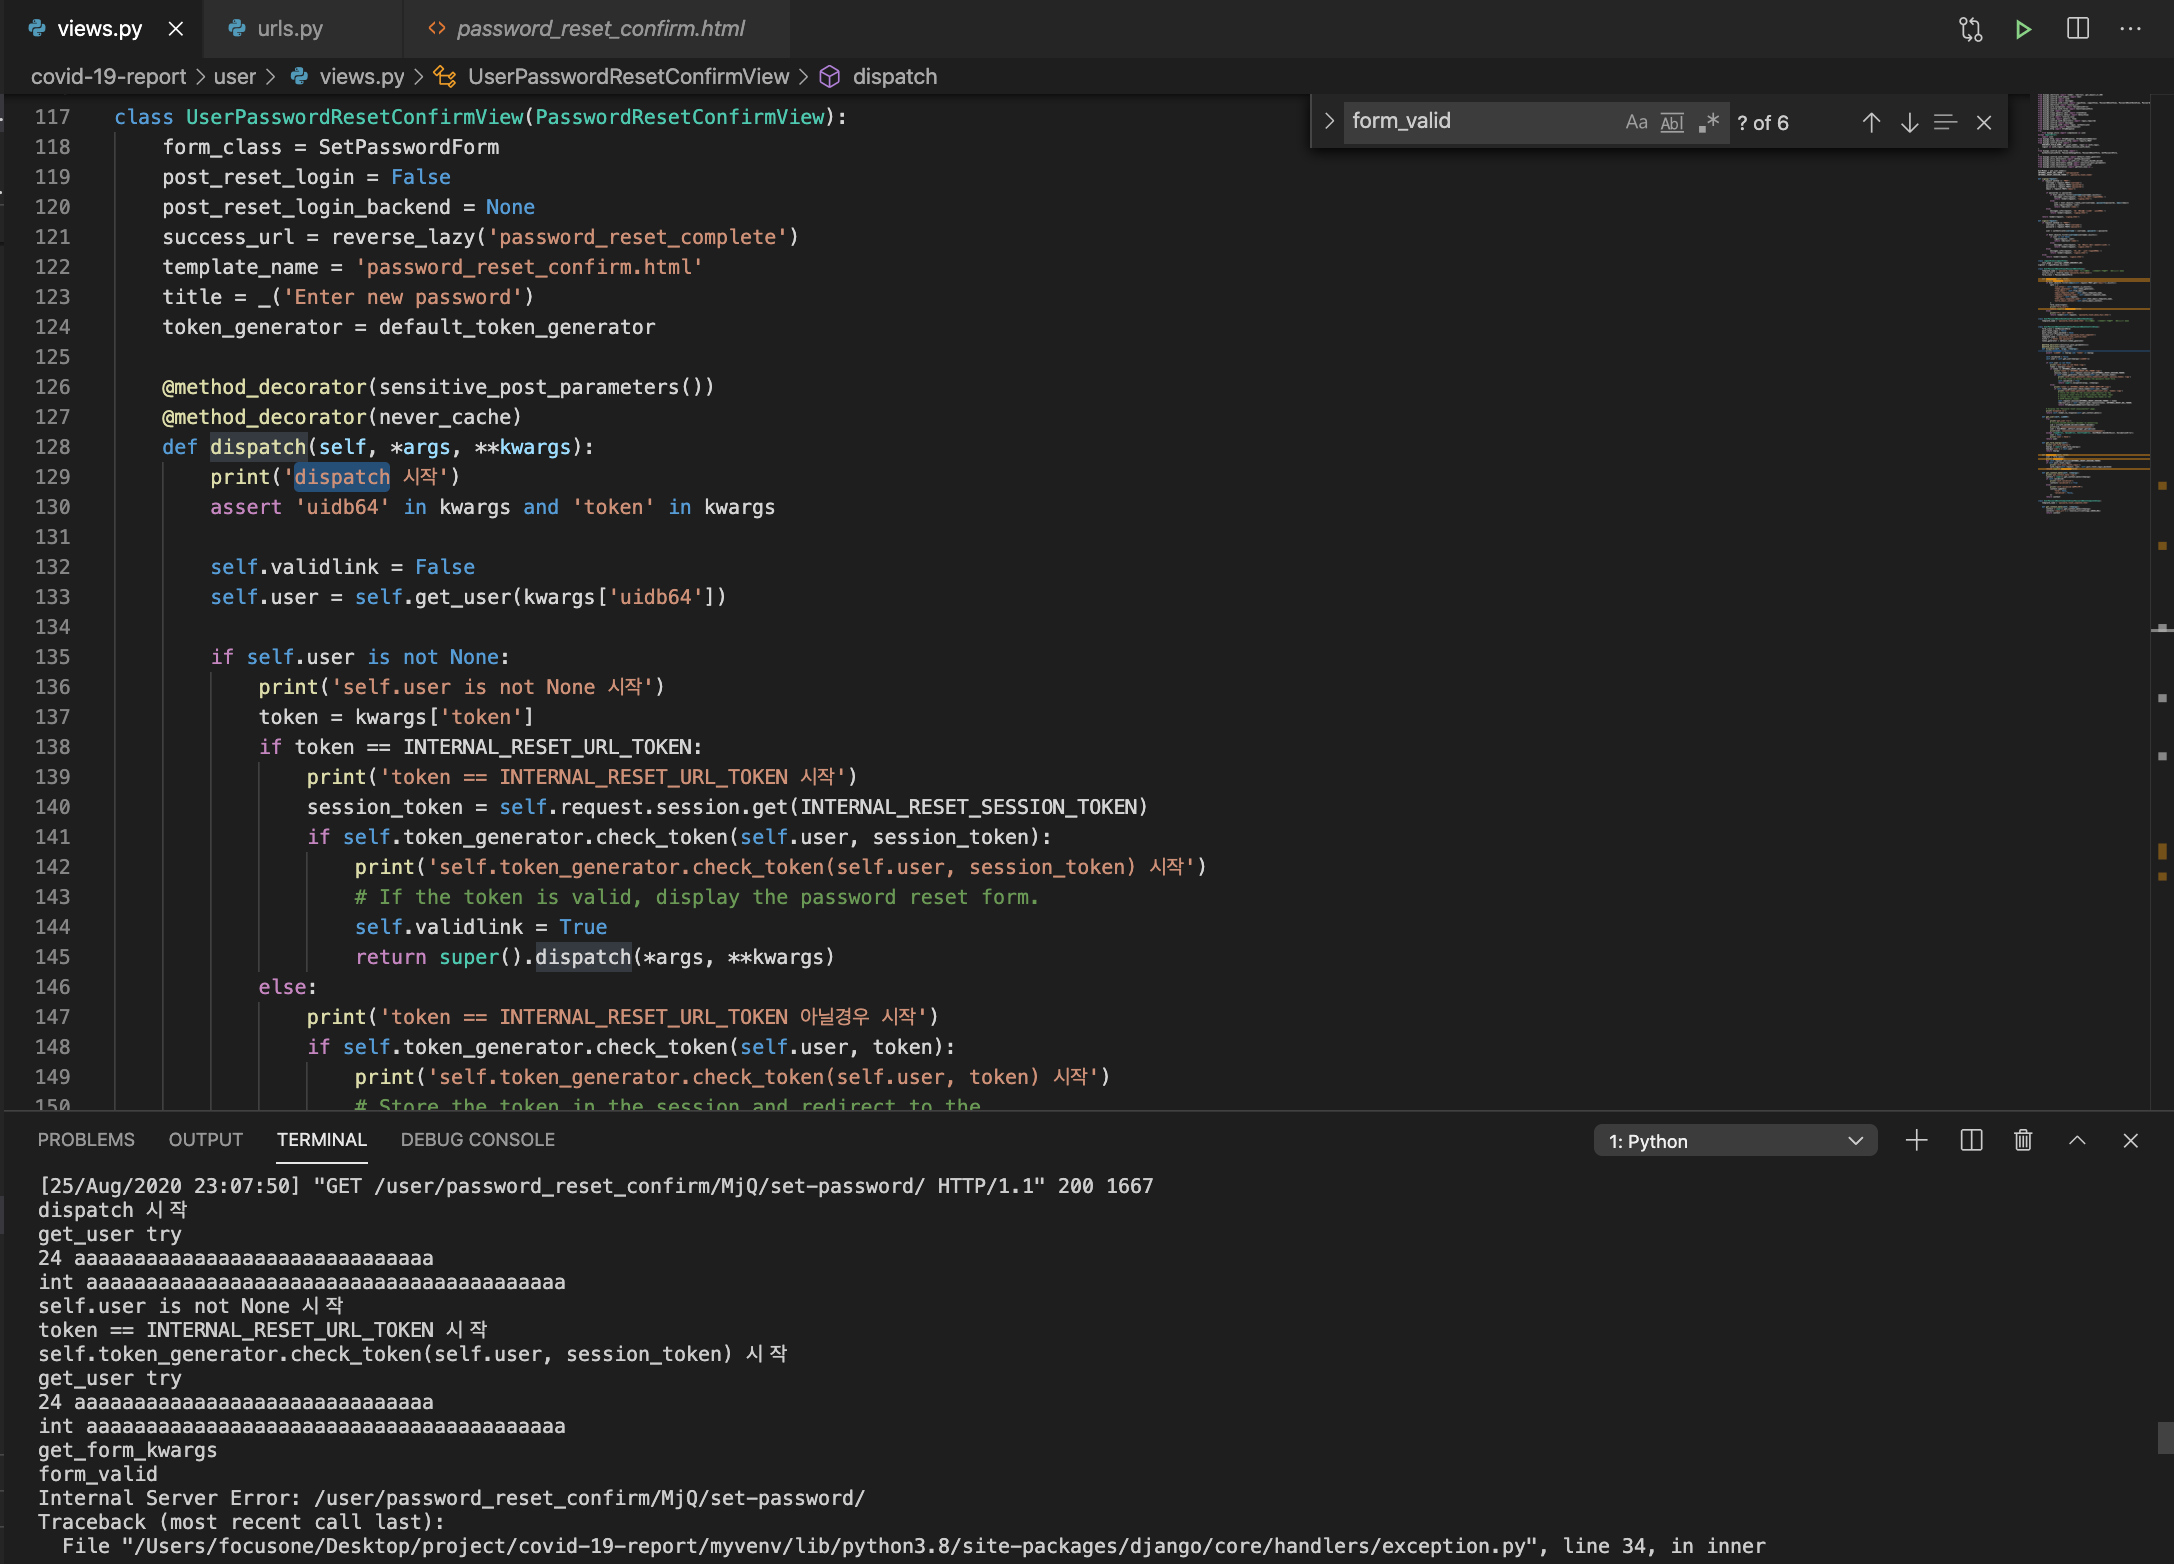Image resolution: width=2174 pixels, height=1564 pixels.
Task: Toggle Match Case in find widget
Action: tap(1636, 122)
